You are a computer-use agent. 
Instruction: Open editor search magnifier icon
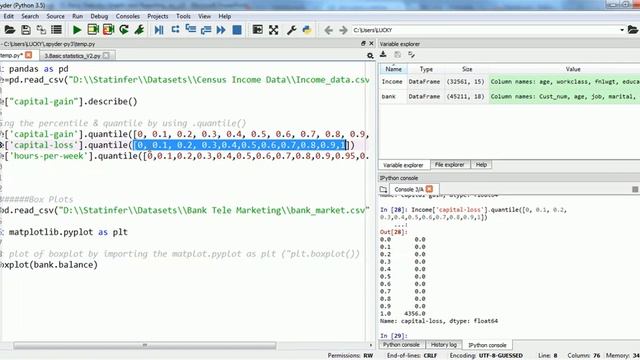pyautogui.click(x=370, y=56)
